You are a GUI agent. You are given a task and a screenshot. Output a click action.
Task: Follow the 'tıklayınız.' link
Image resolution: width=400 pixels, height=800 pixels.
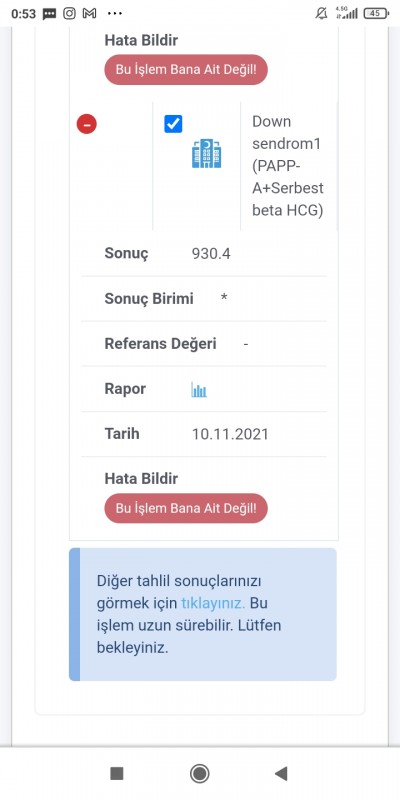click(213, 603)
